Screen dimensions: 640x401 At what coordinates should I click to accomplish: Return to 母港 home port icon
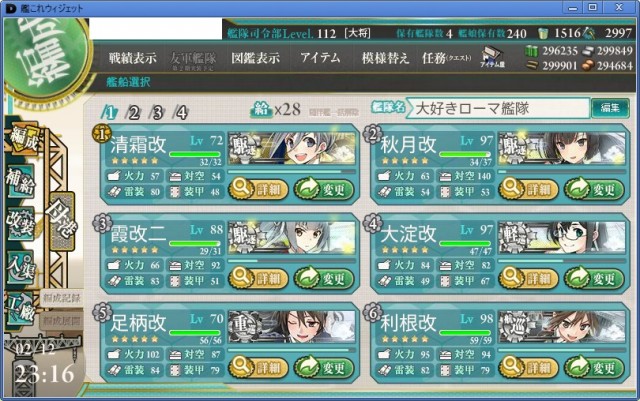coord(62,221)
